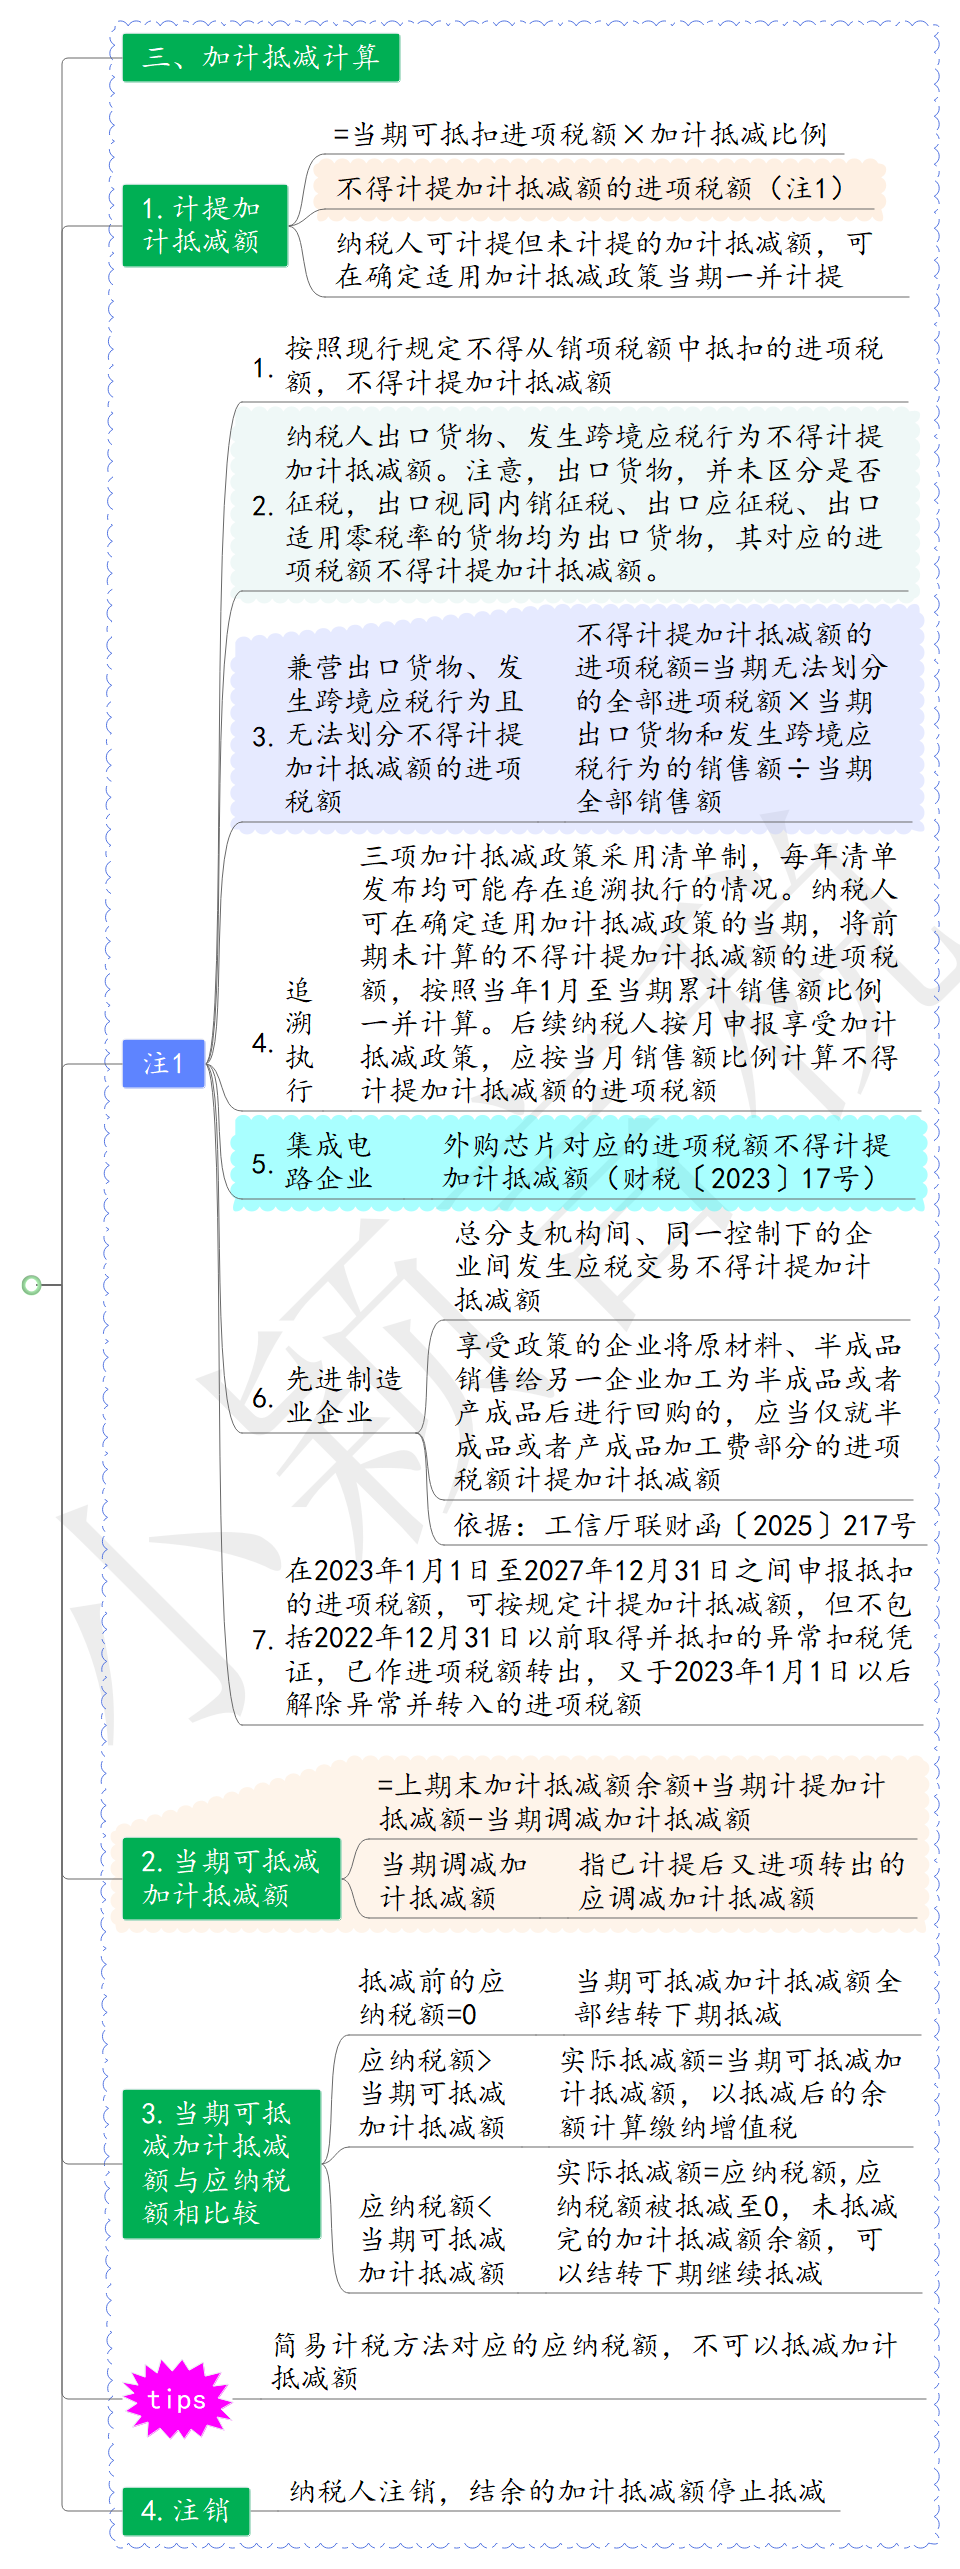
Task: Select the formula =当期可抵扣进项税额×加计抵减比例
Action: click(580, 134)
